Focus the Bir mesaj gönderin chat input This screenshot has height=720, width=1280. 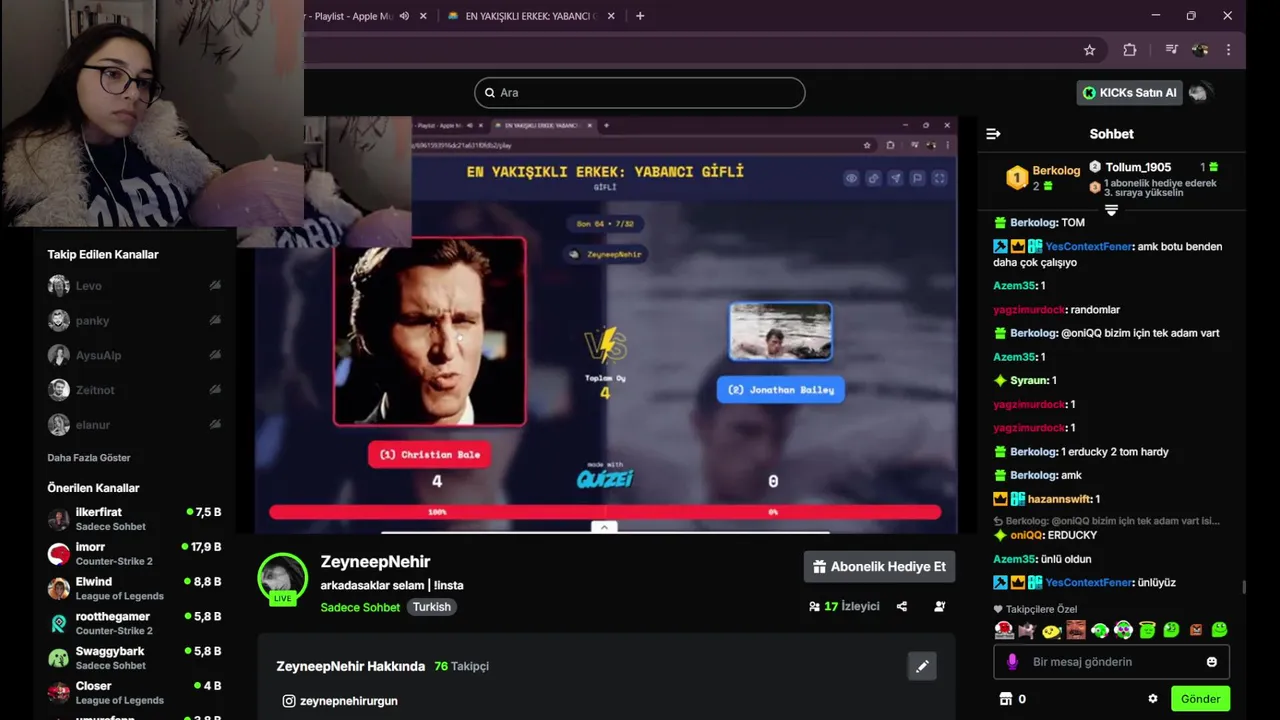pyautogui.click(x=1110, y=662)
